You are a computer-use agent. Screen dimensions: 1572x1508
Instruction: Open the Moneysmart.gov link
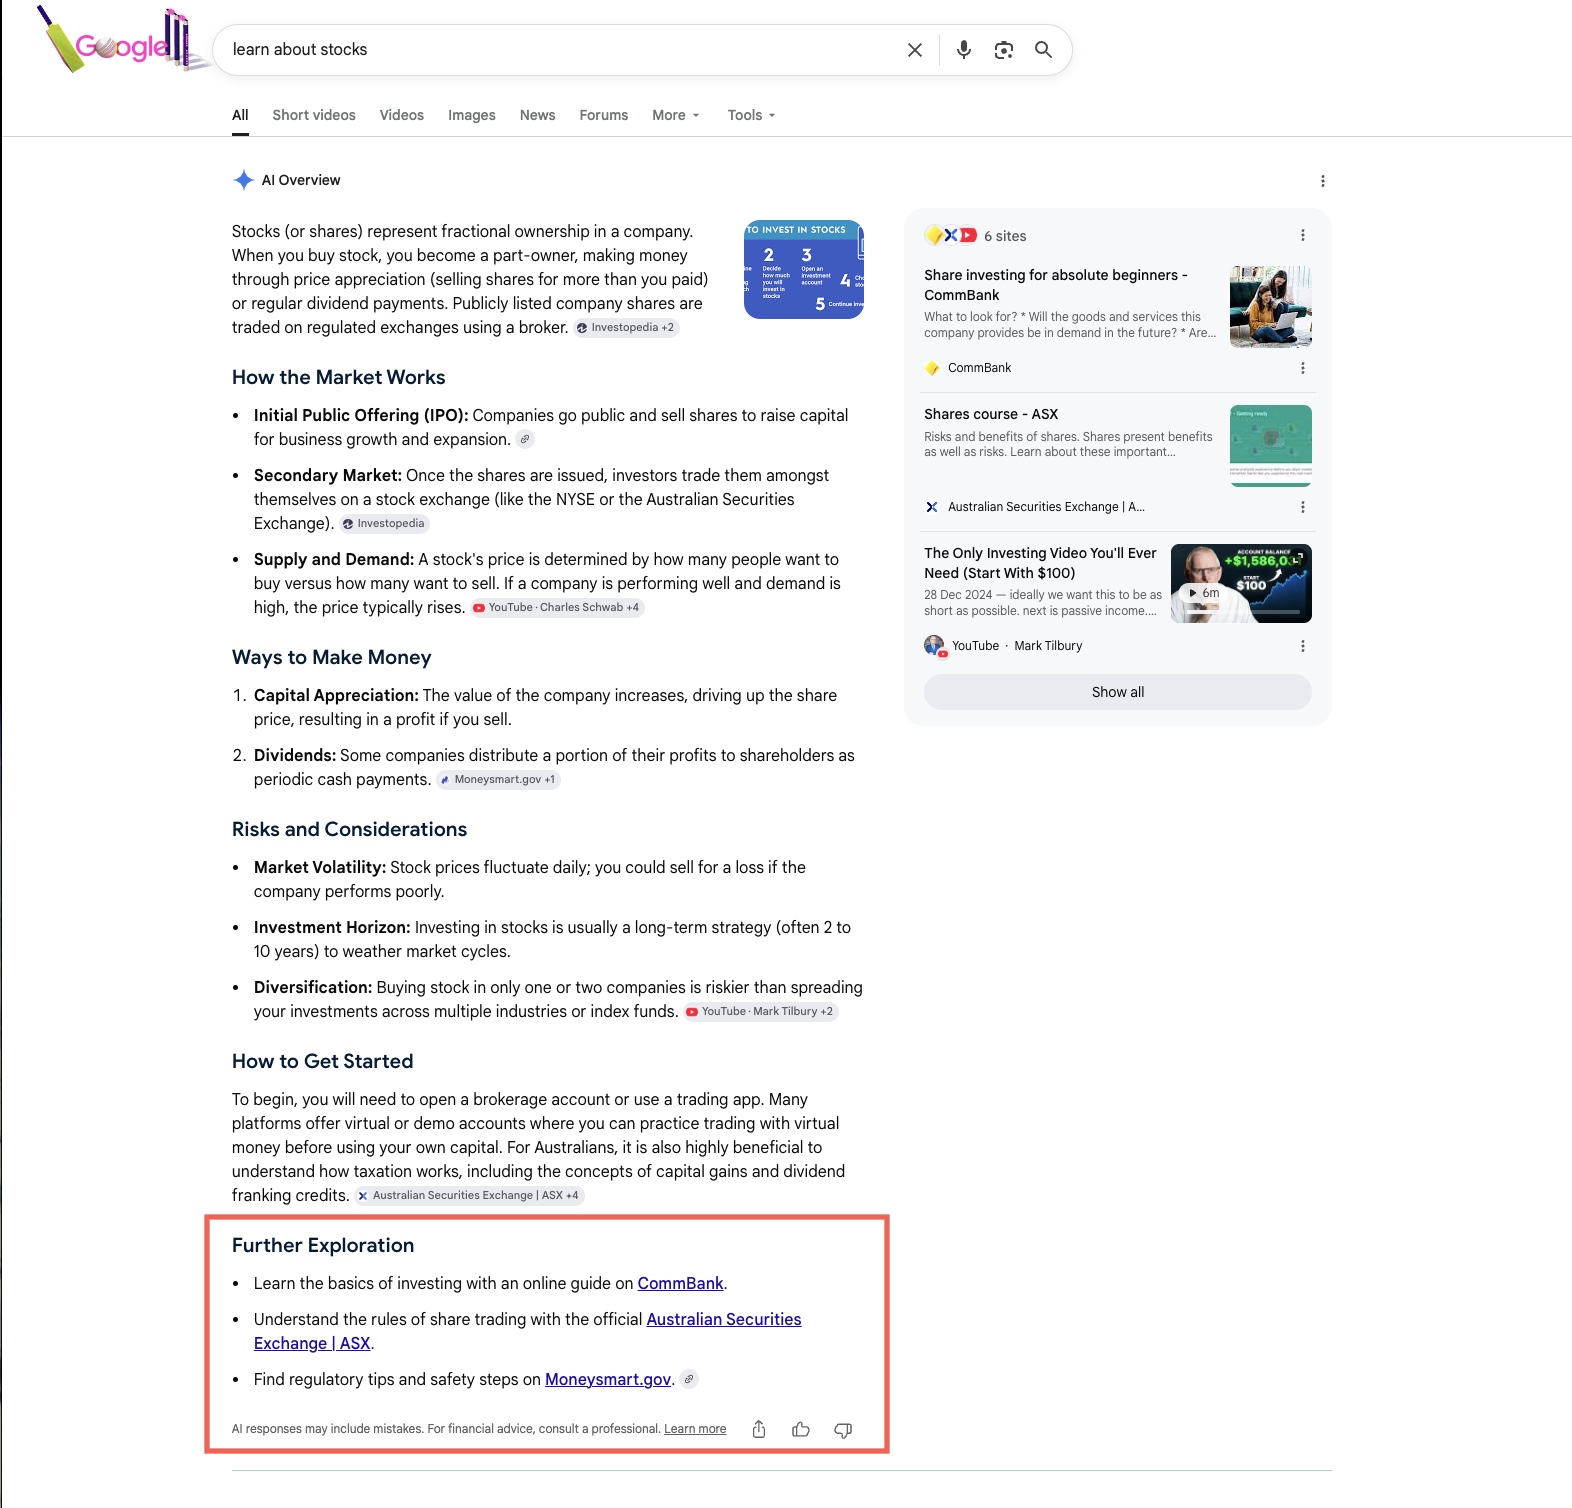pyautogui.click(x=608, y=1379)
